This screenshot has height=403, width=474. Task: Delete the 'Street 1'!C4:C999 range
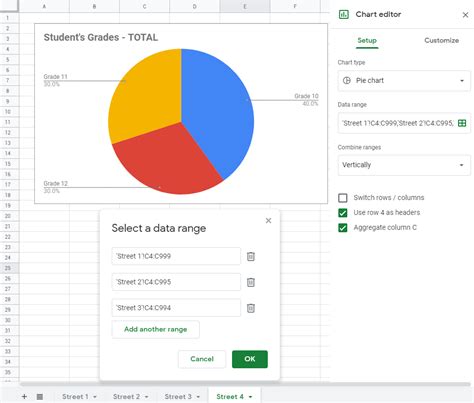(x=251, y=256)
